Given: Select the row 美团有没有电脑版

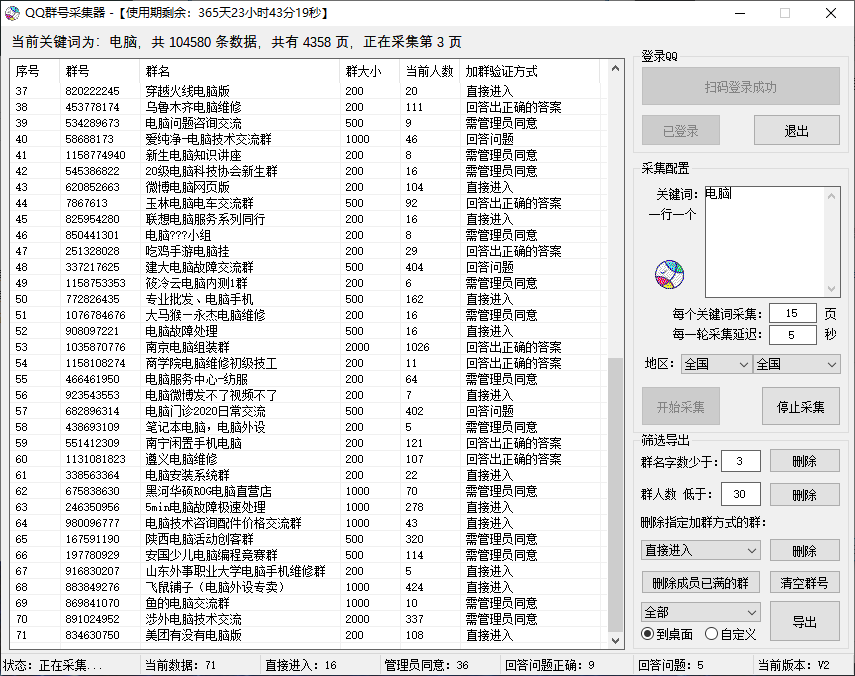Looking at the screenshot, I should [309, 635].
